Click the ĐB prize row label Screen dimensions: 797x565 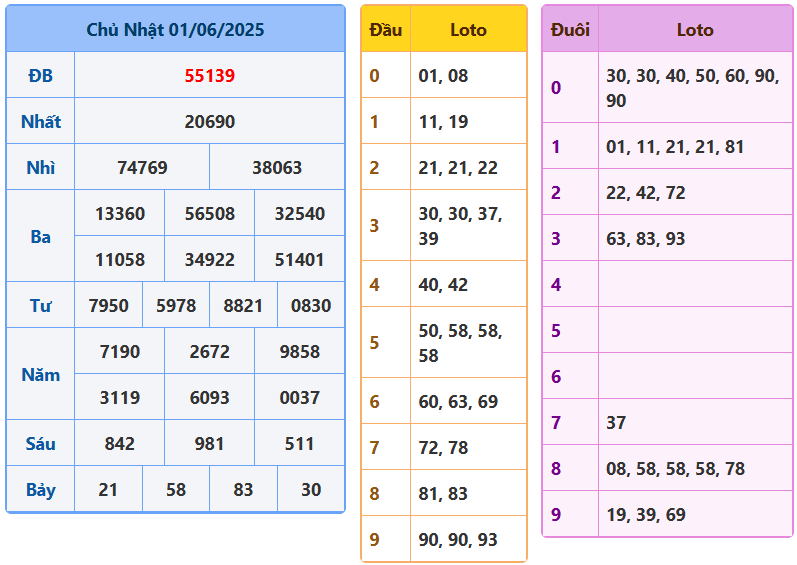[40, 75]
